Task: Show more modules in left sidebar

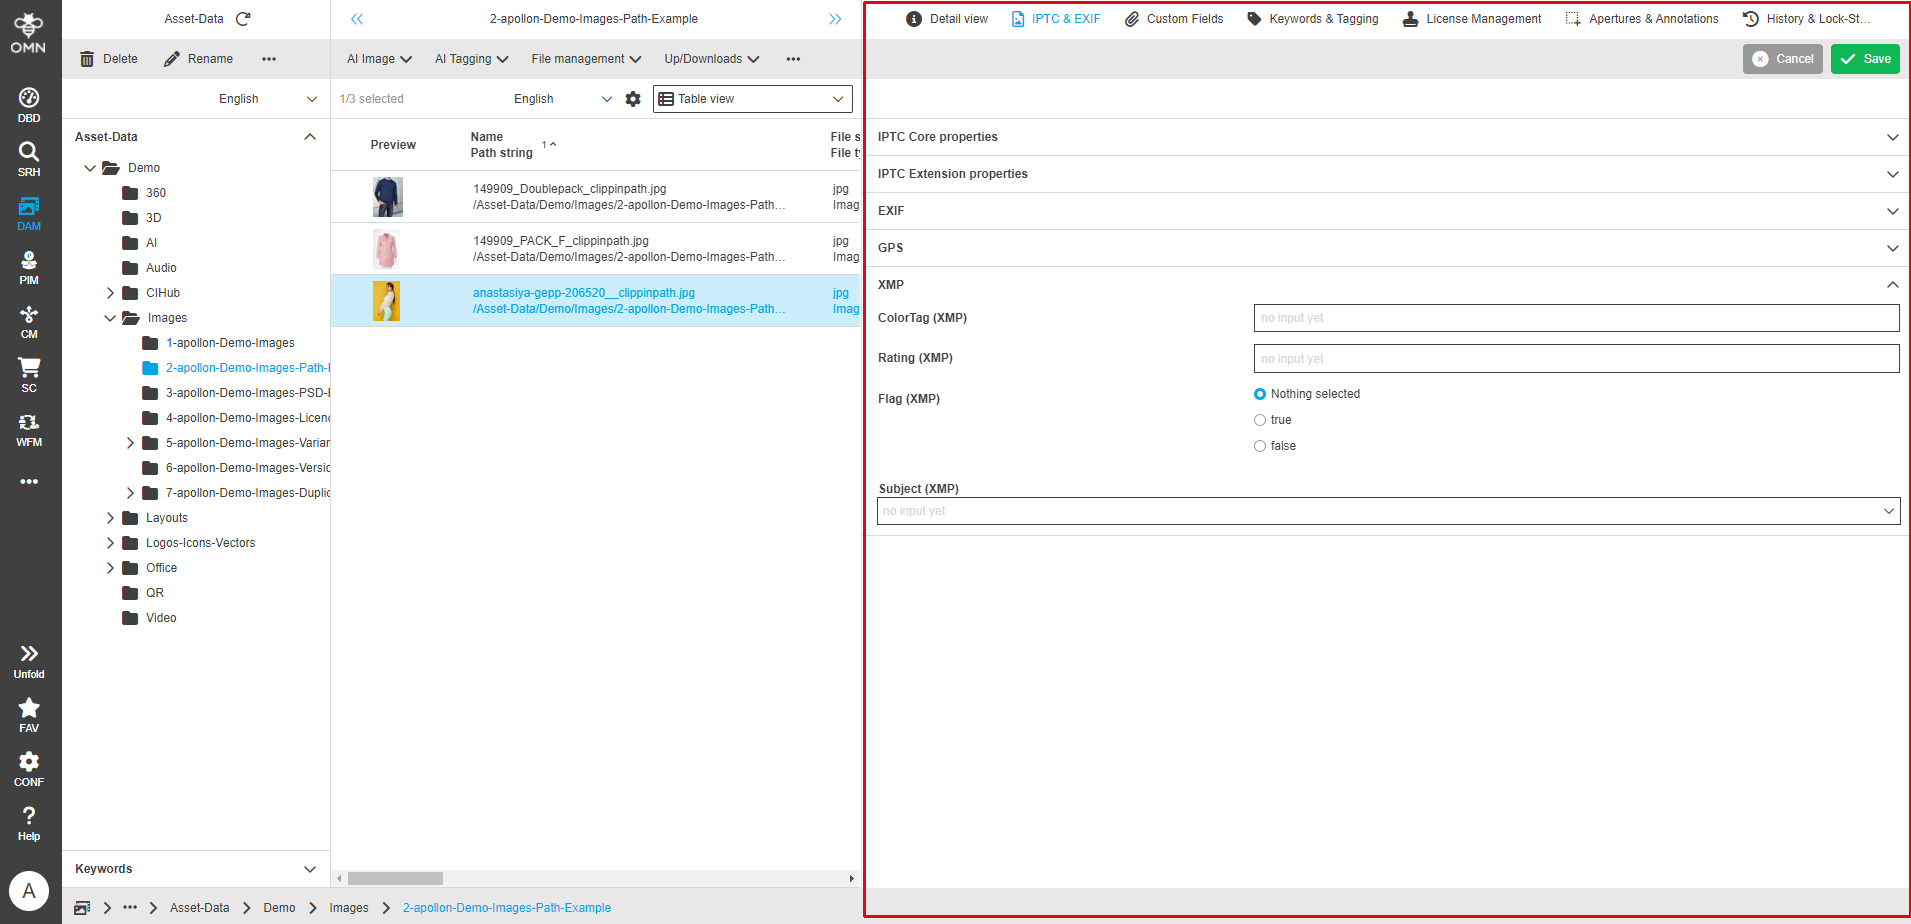Action: 29,481
